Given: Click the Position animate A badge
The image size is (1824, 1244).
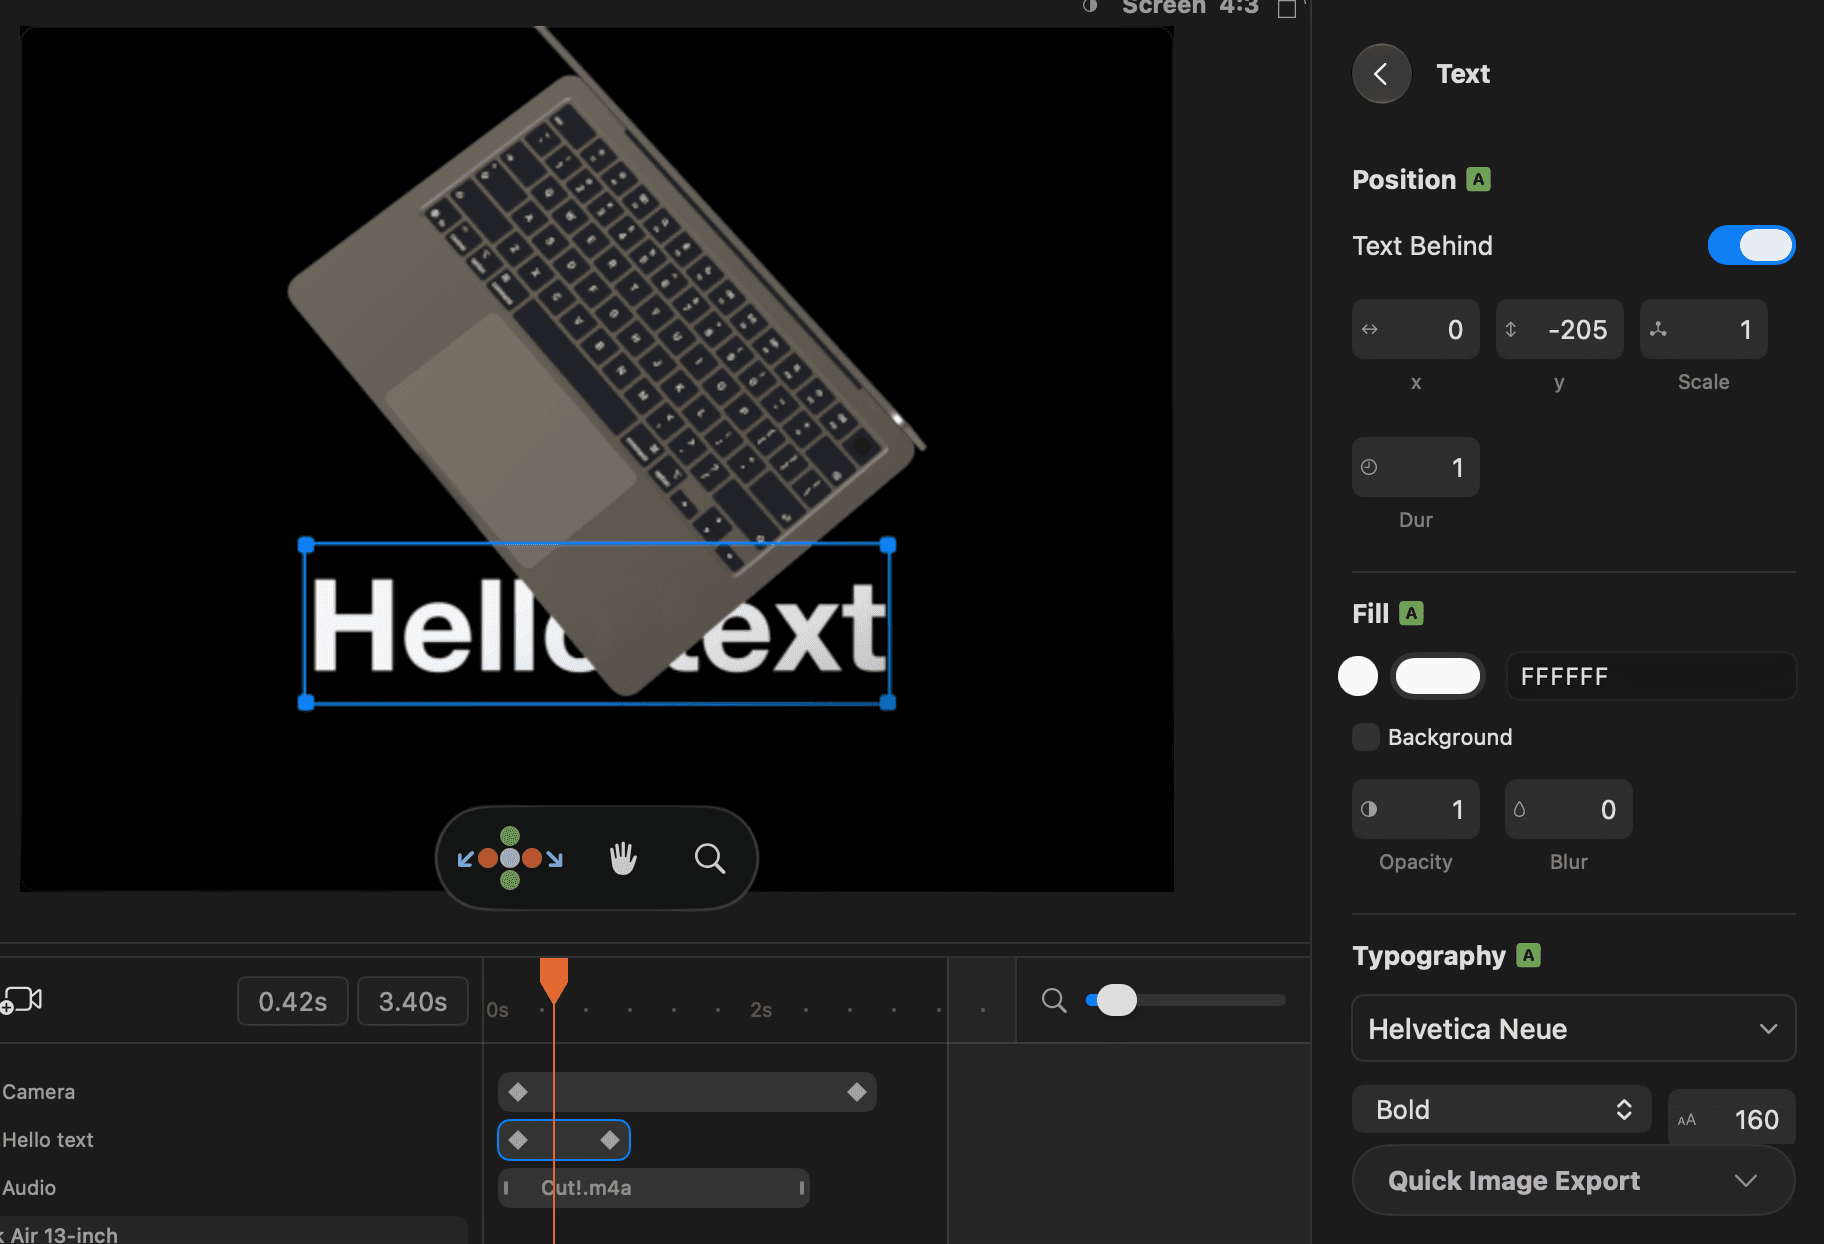Looking at the screenshot, I should pos(1478,179).
